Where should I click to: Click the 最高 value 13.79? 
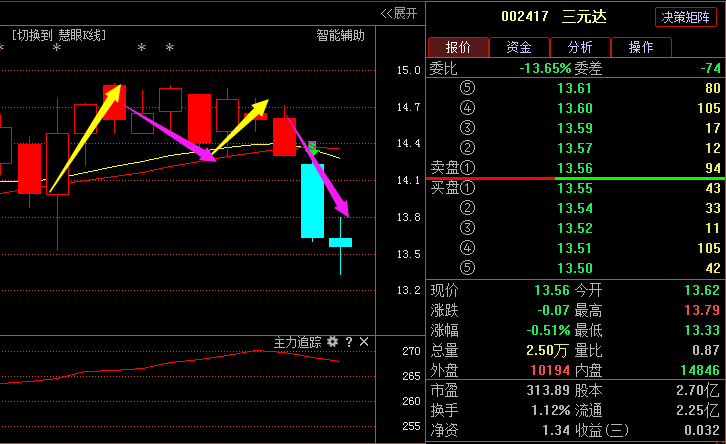point(702,310)
